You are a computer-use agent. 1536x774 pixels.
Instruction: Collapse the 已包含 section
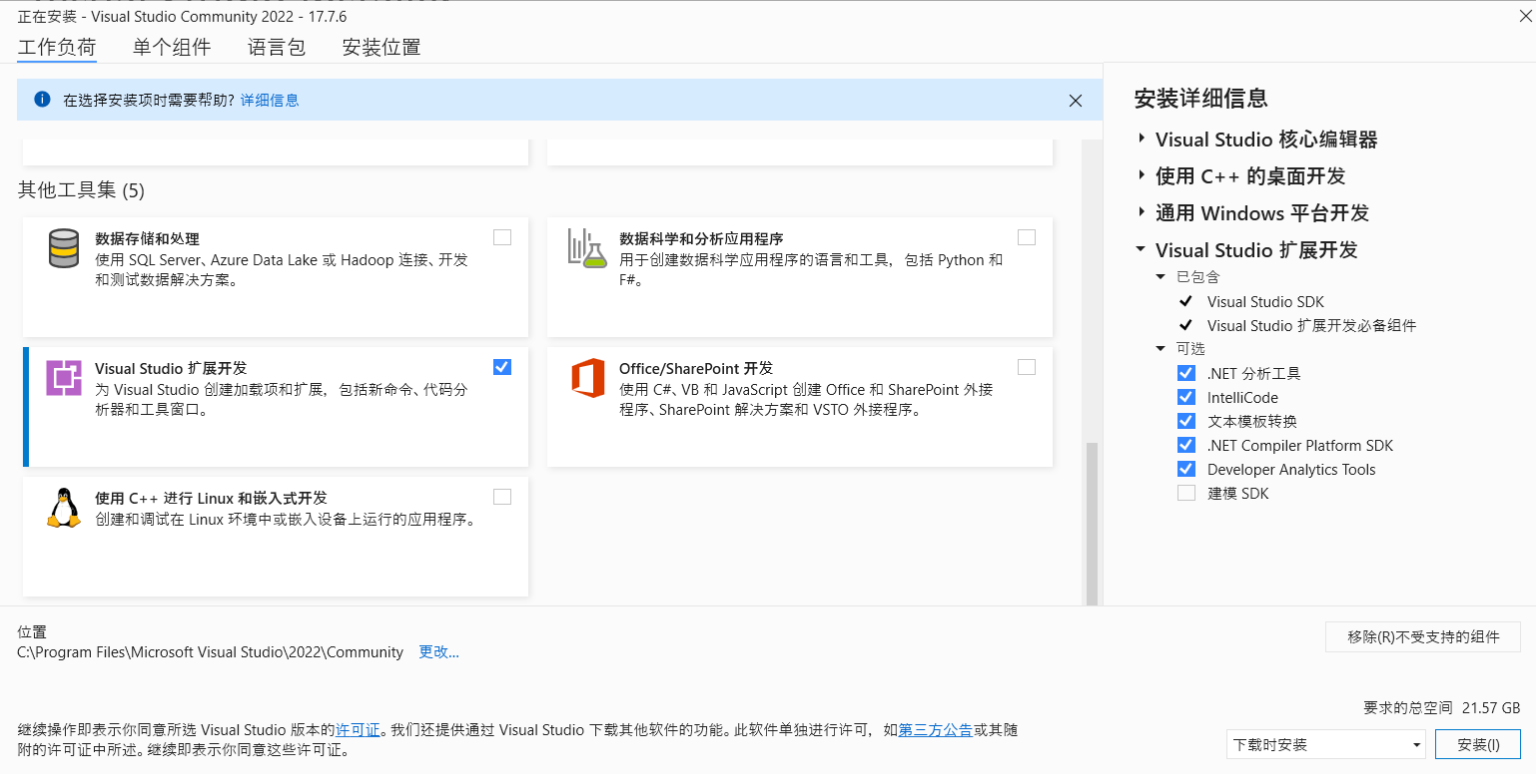click(1161, 277)
